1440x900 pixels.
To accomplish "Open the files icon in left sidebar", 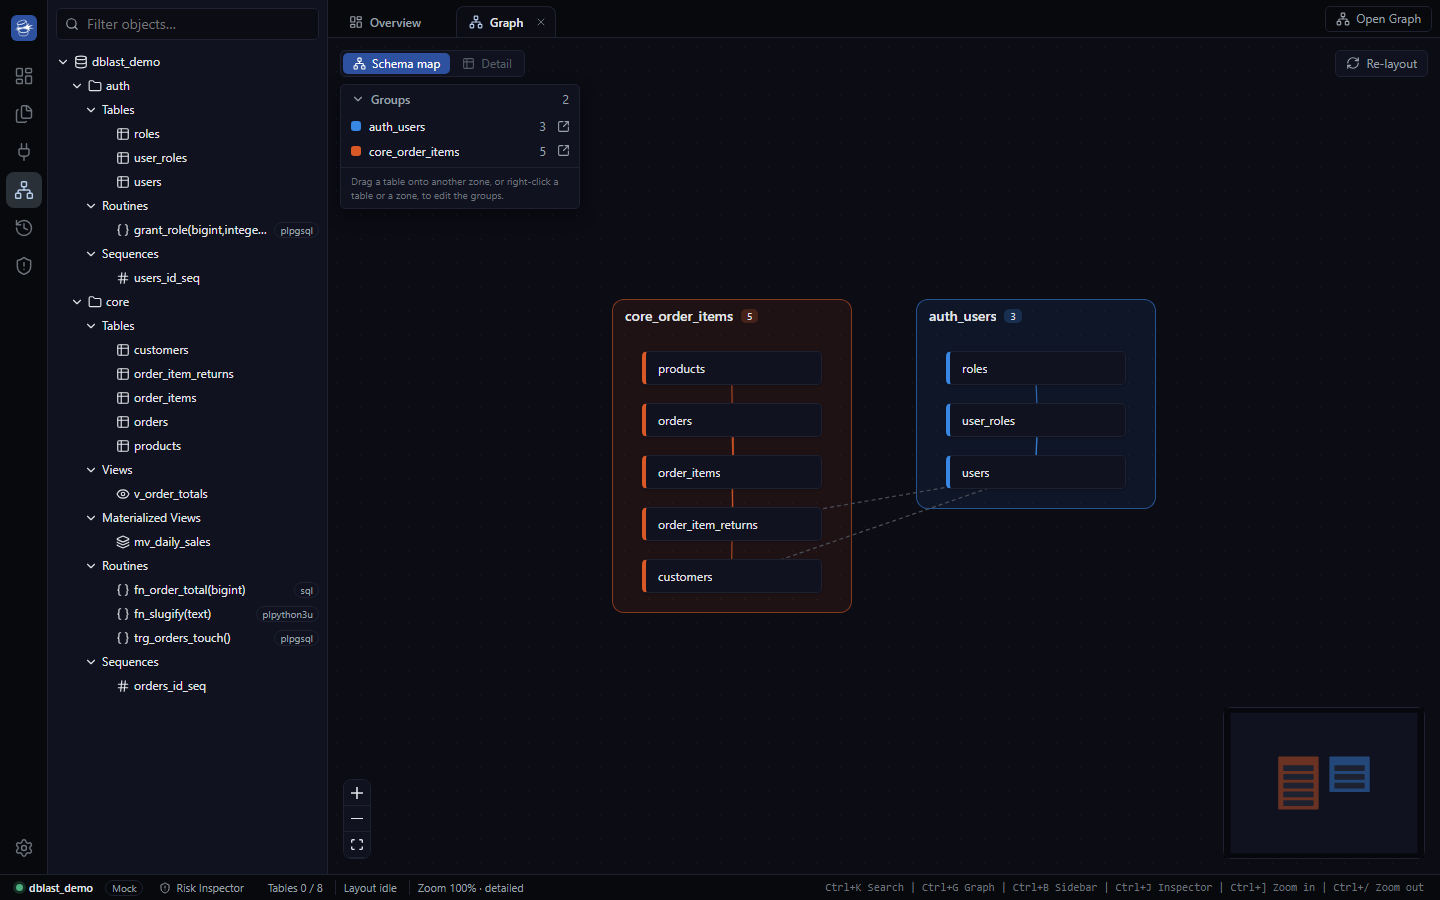I will (24, 114).
